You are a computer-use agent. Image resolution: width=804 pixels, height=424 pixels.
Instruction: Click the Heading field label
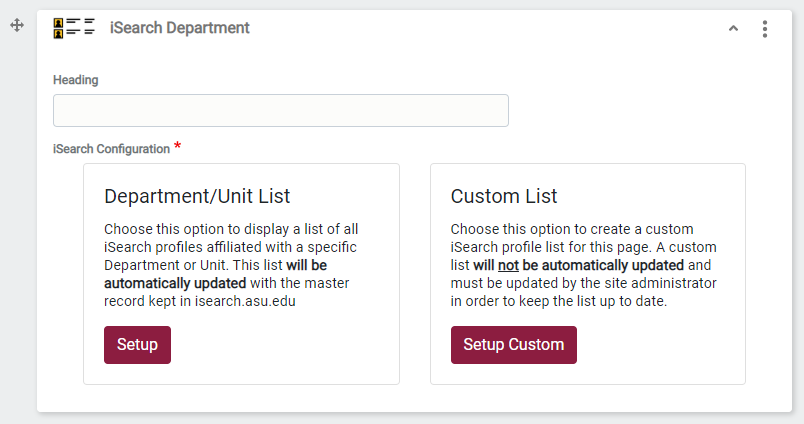tap(75, 80)
